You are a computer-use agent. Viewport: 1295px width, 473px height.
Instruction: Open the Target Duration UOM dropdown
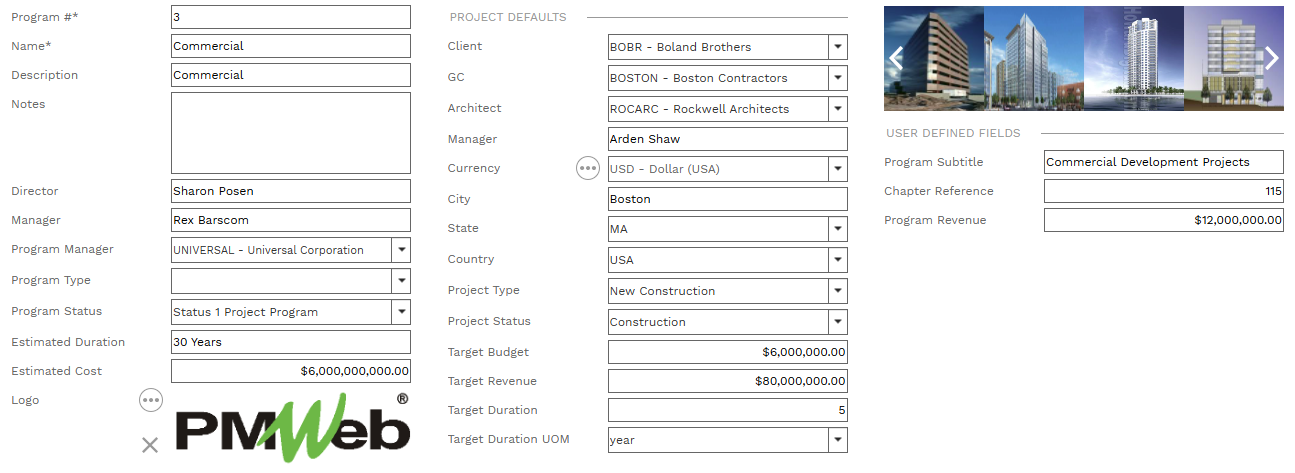[838, 440]
